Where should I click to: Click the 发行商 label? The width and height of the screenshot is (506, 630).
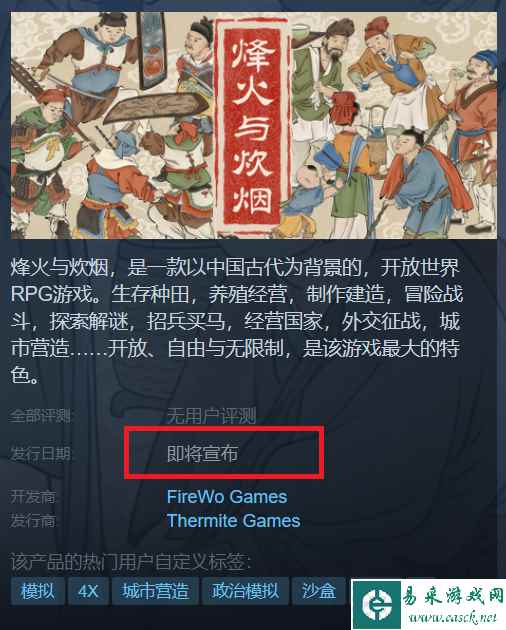[33, 521]
